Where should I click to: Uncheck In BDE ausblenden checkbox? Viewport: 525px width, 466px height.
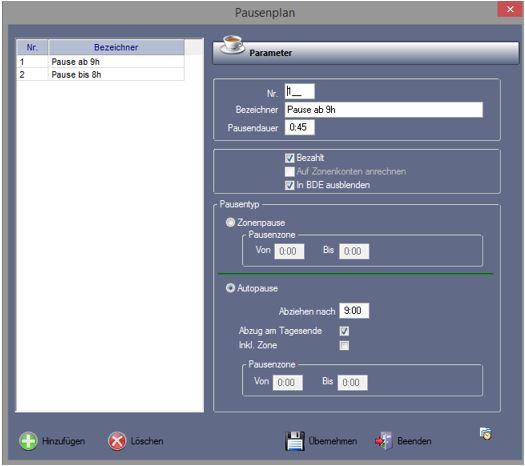pyautogui.click(x=290, y=185)
